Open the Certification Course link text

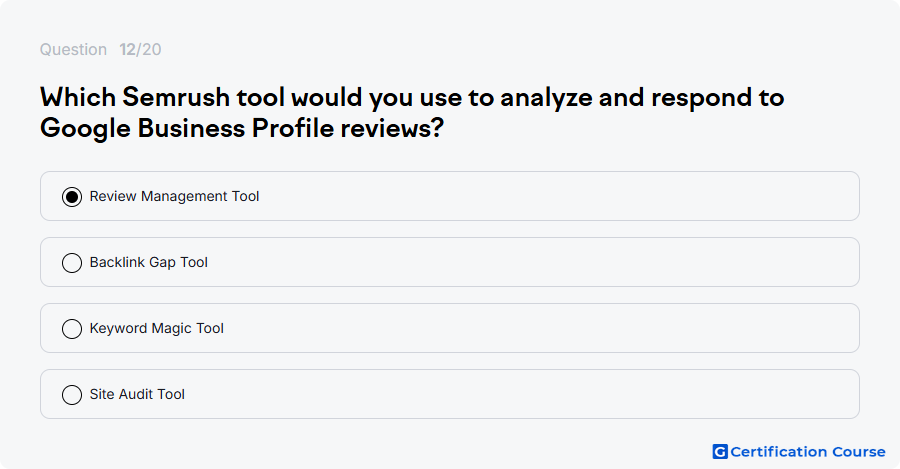click(x=808, y=452)
